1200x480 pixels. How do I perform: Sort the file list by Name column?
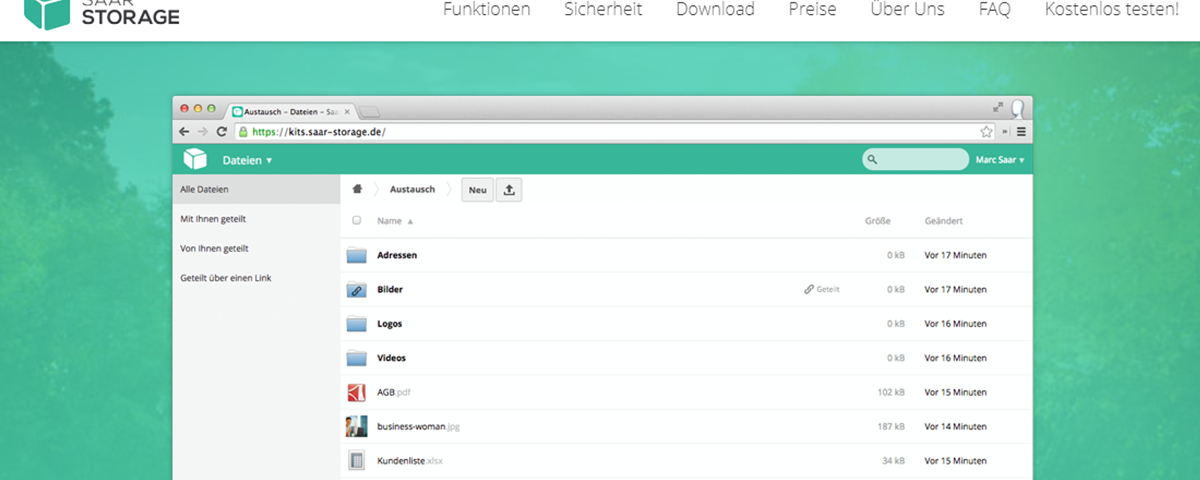[390, 221]
